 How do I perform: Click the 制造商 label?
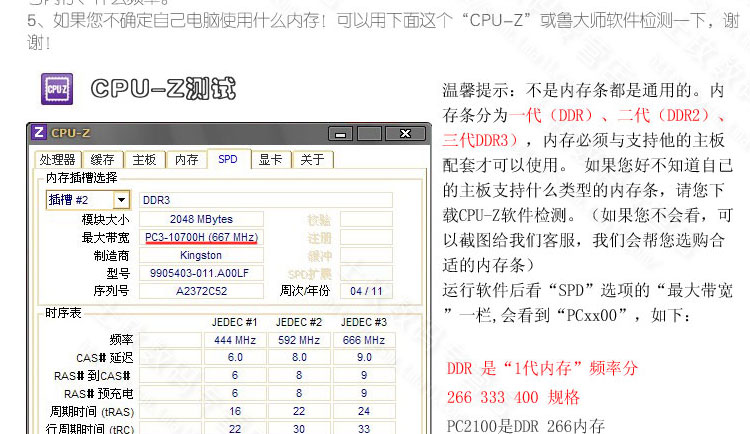(112, 256)
